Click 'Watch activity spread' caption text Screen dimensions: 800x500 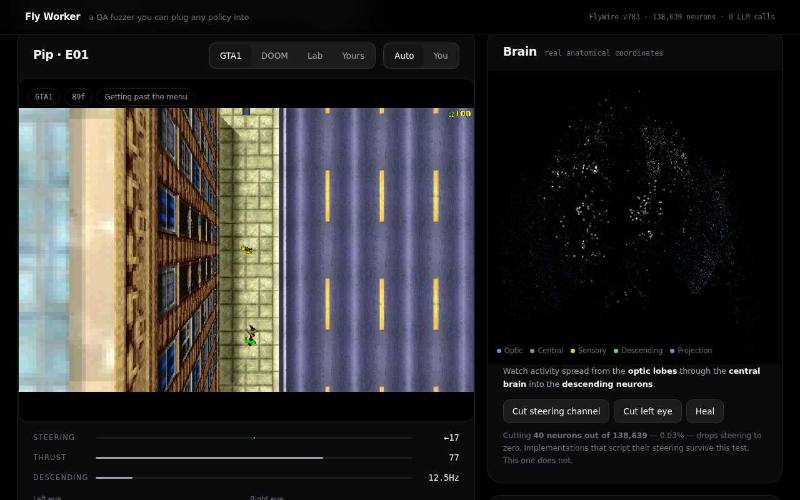pos(632,378)
